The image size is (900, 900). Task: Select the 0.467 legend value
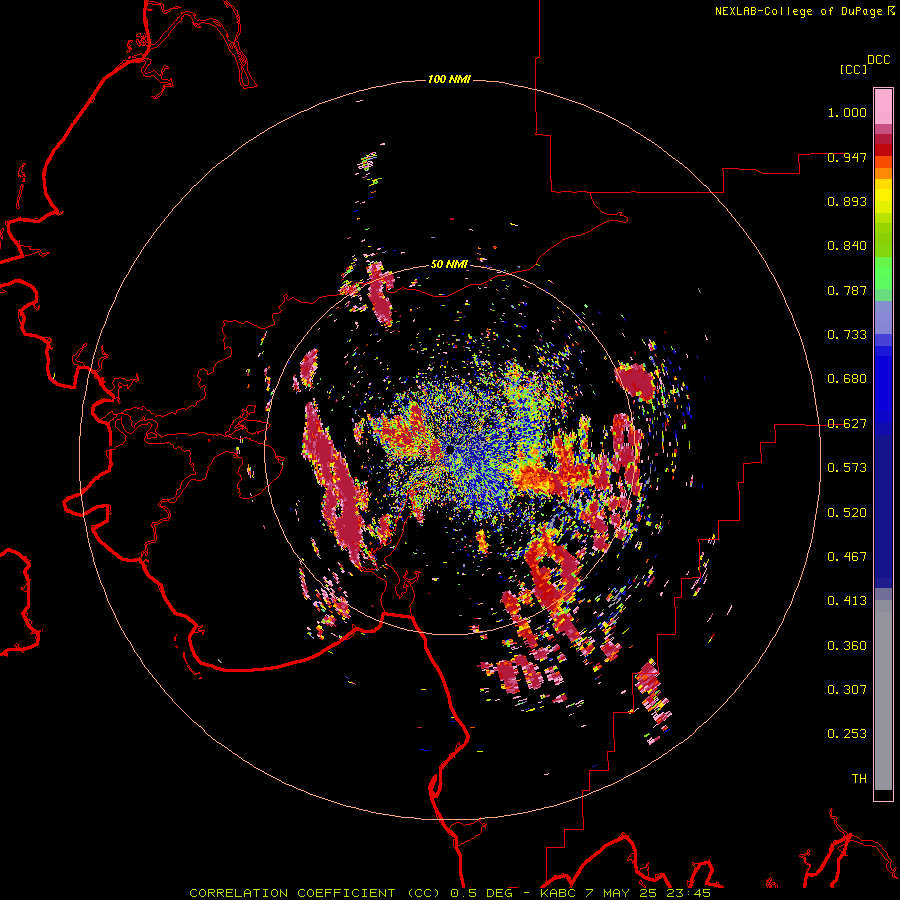coord(847,556)
